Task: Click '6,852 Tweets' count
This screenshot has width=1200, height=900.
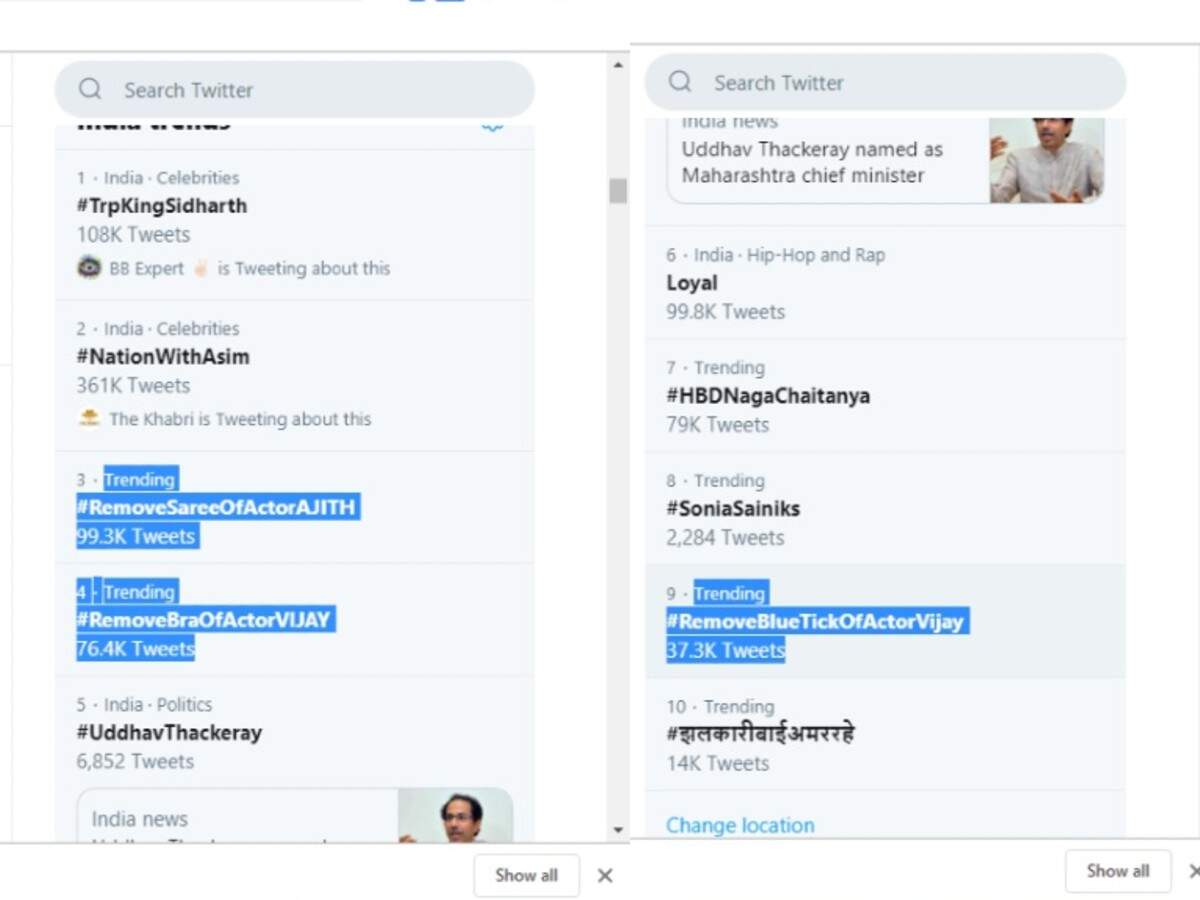Action: click(135, 762)
